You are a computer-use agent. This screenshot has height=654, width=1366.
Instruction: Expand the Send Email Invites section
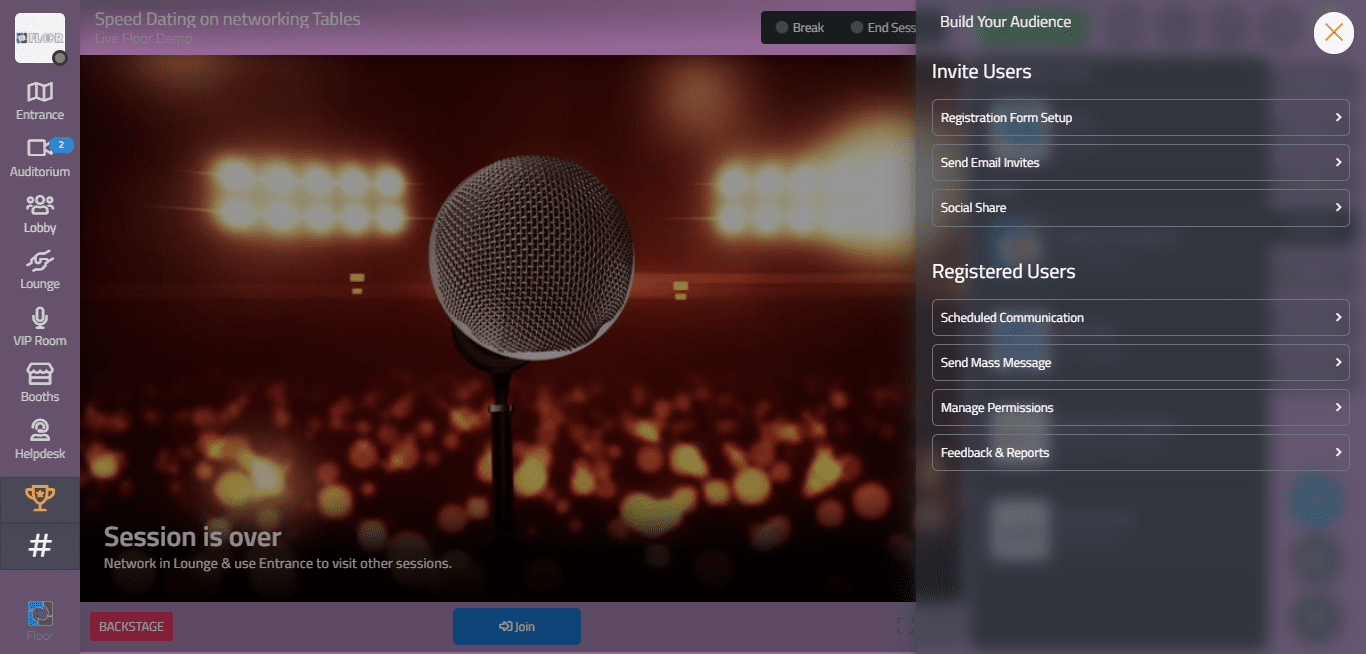1140,162
